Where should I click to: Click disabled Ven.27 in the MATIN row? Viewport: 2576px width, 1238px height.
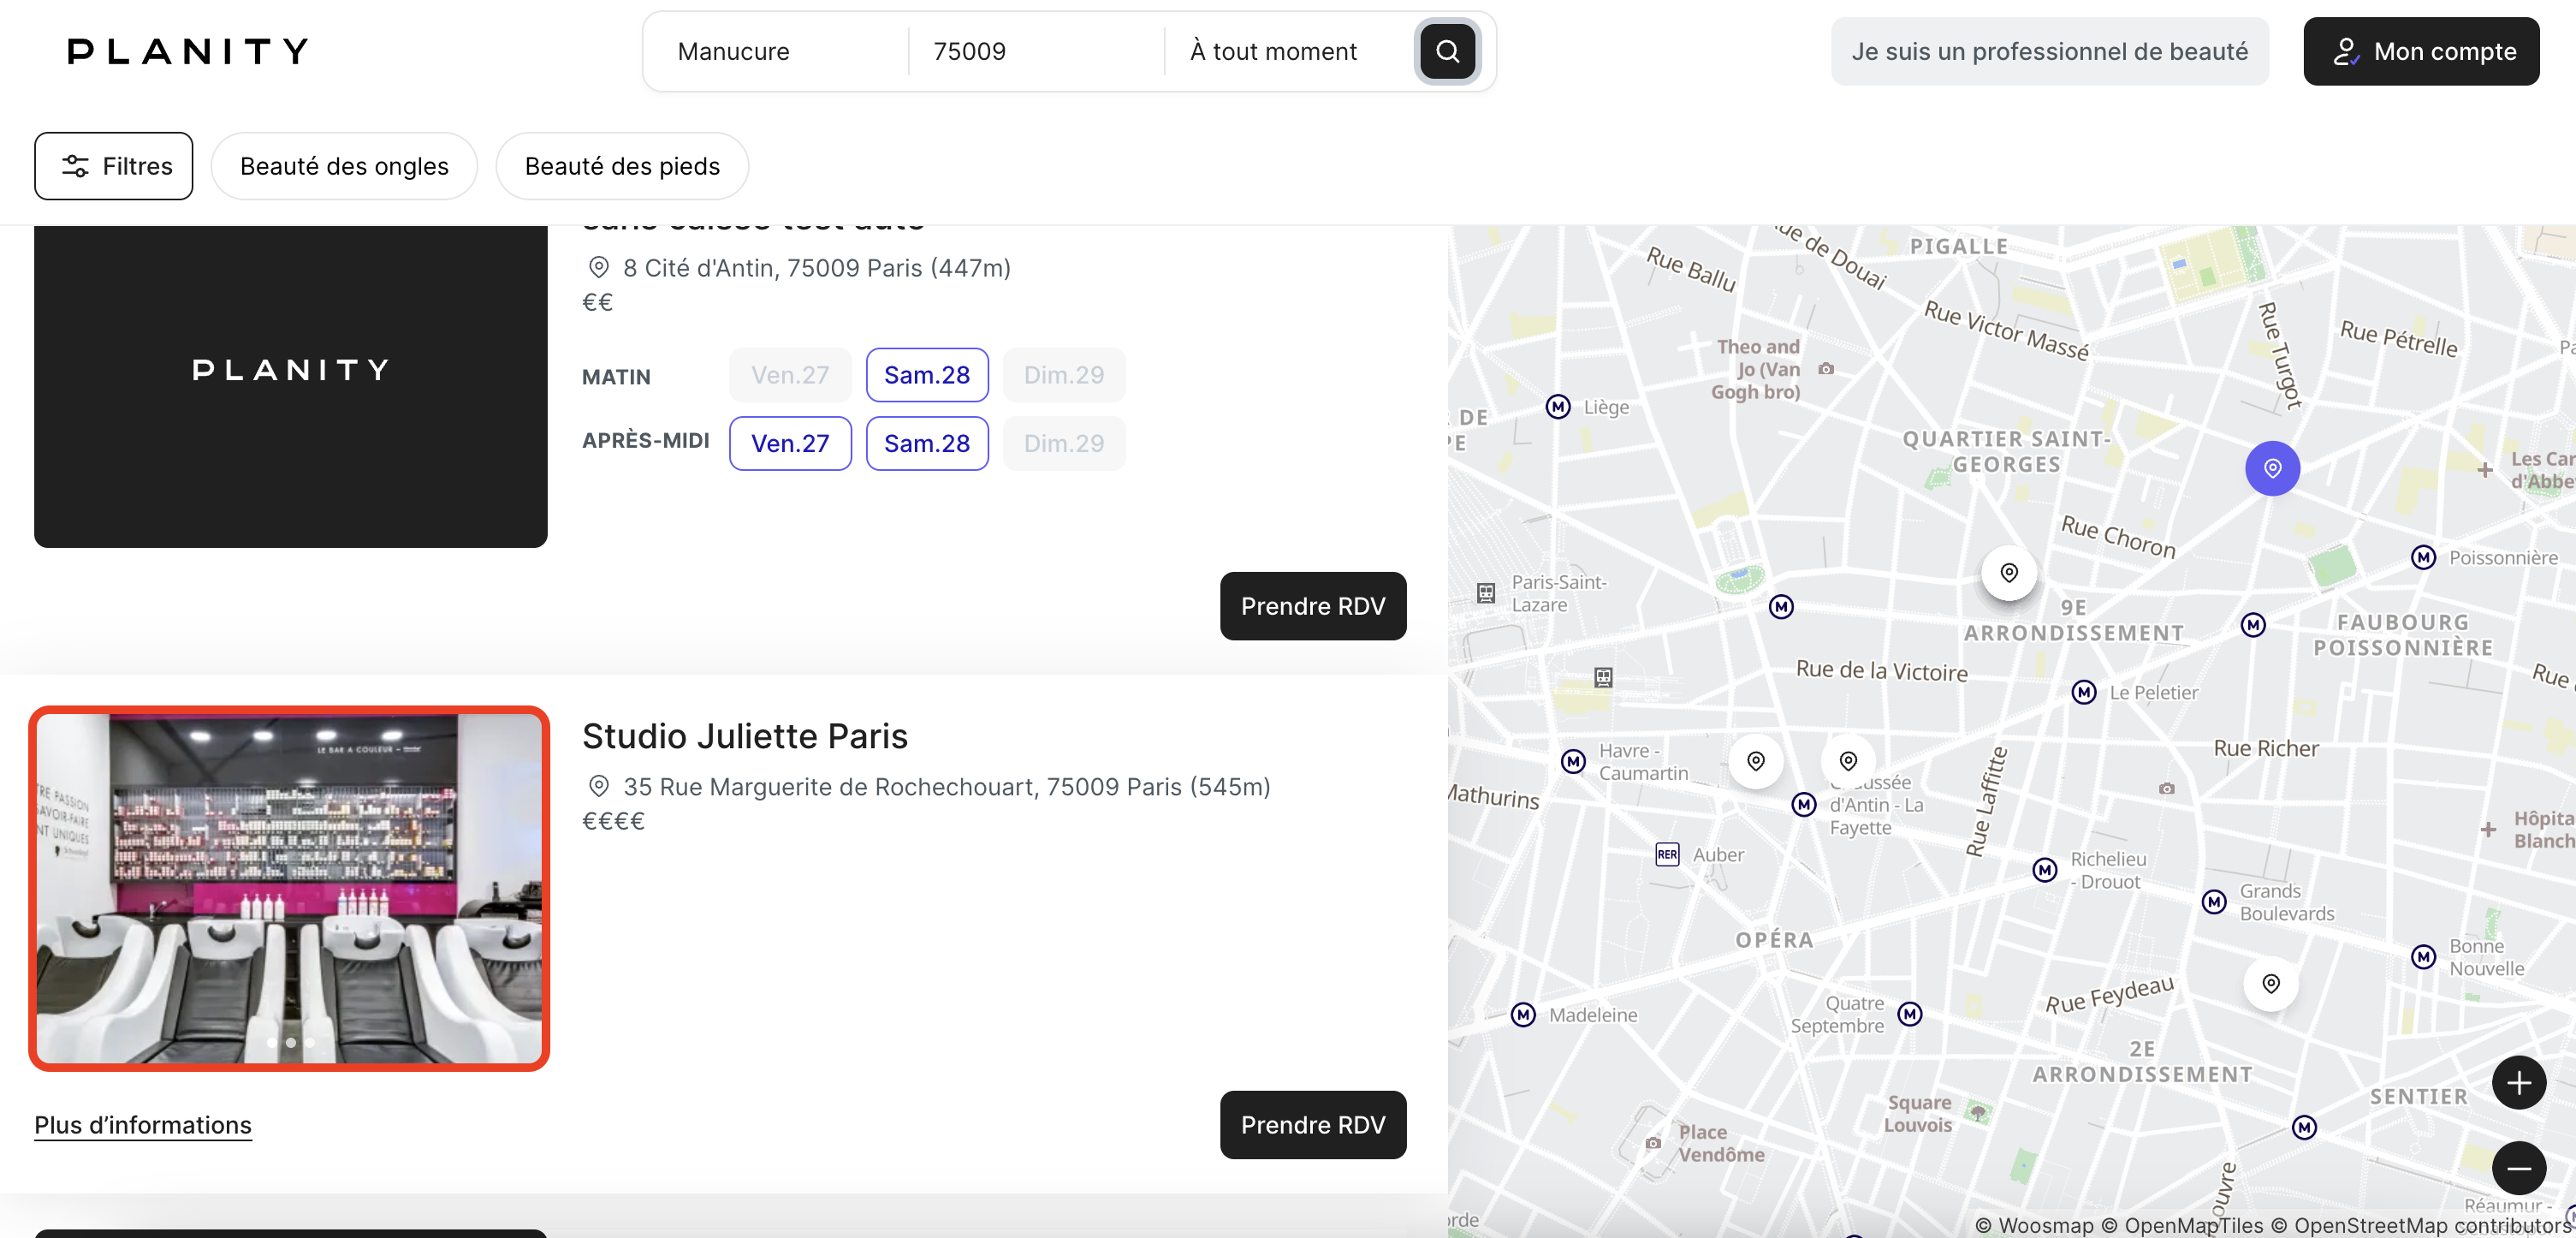click(790, 375)
